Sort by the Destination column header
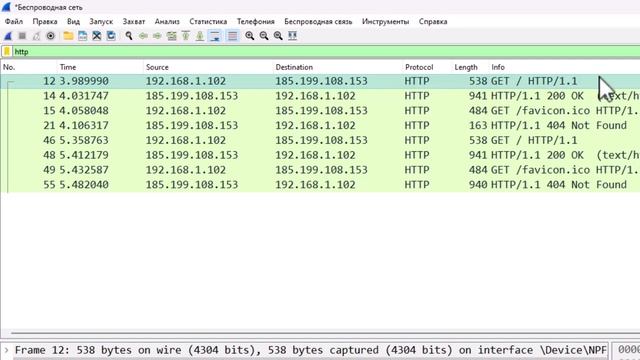Screen dimensions: 640x360 tap(338, 67)
